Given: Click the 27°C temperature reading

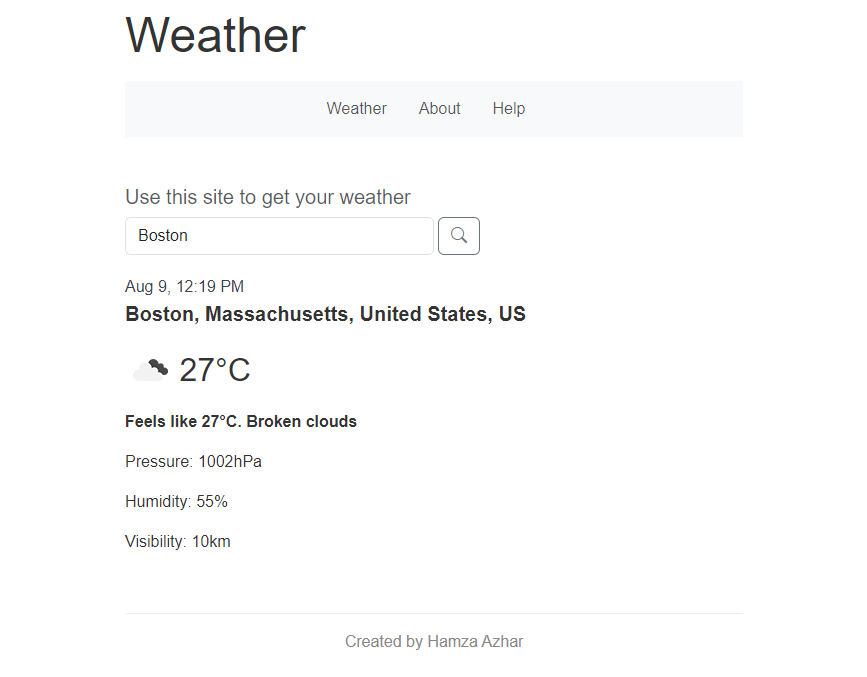Looking at the screenshot, I should (x=213, y=369).
